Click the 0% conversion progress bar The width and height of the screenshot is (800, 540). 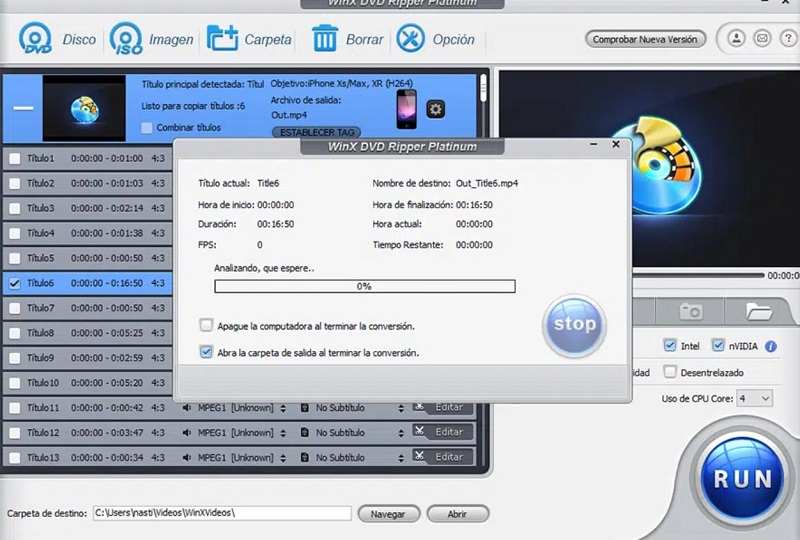365,286
